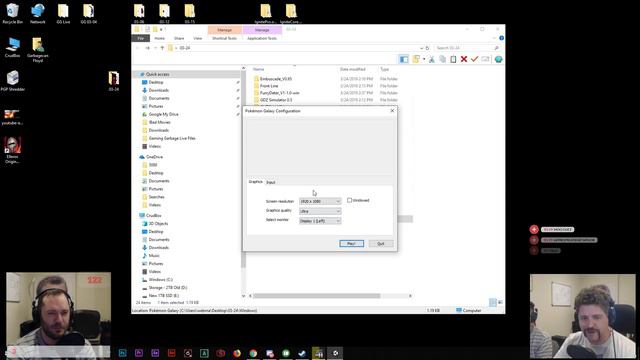Select the Elmos Origin desktop shortcut
640x360 pixels.
pos(12,150)
